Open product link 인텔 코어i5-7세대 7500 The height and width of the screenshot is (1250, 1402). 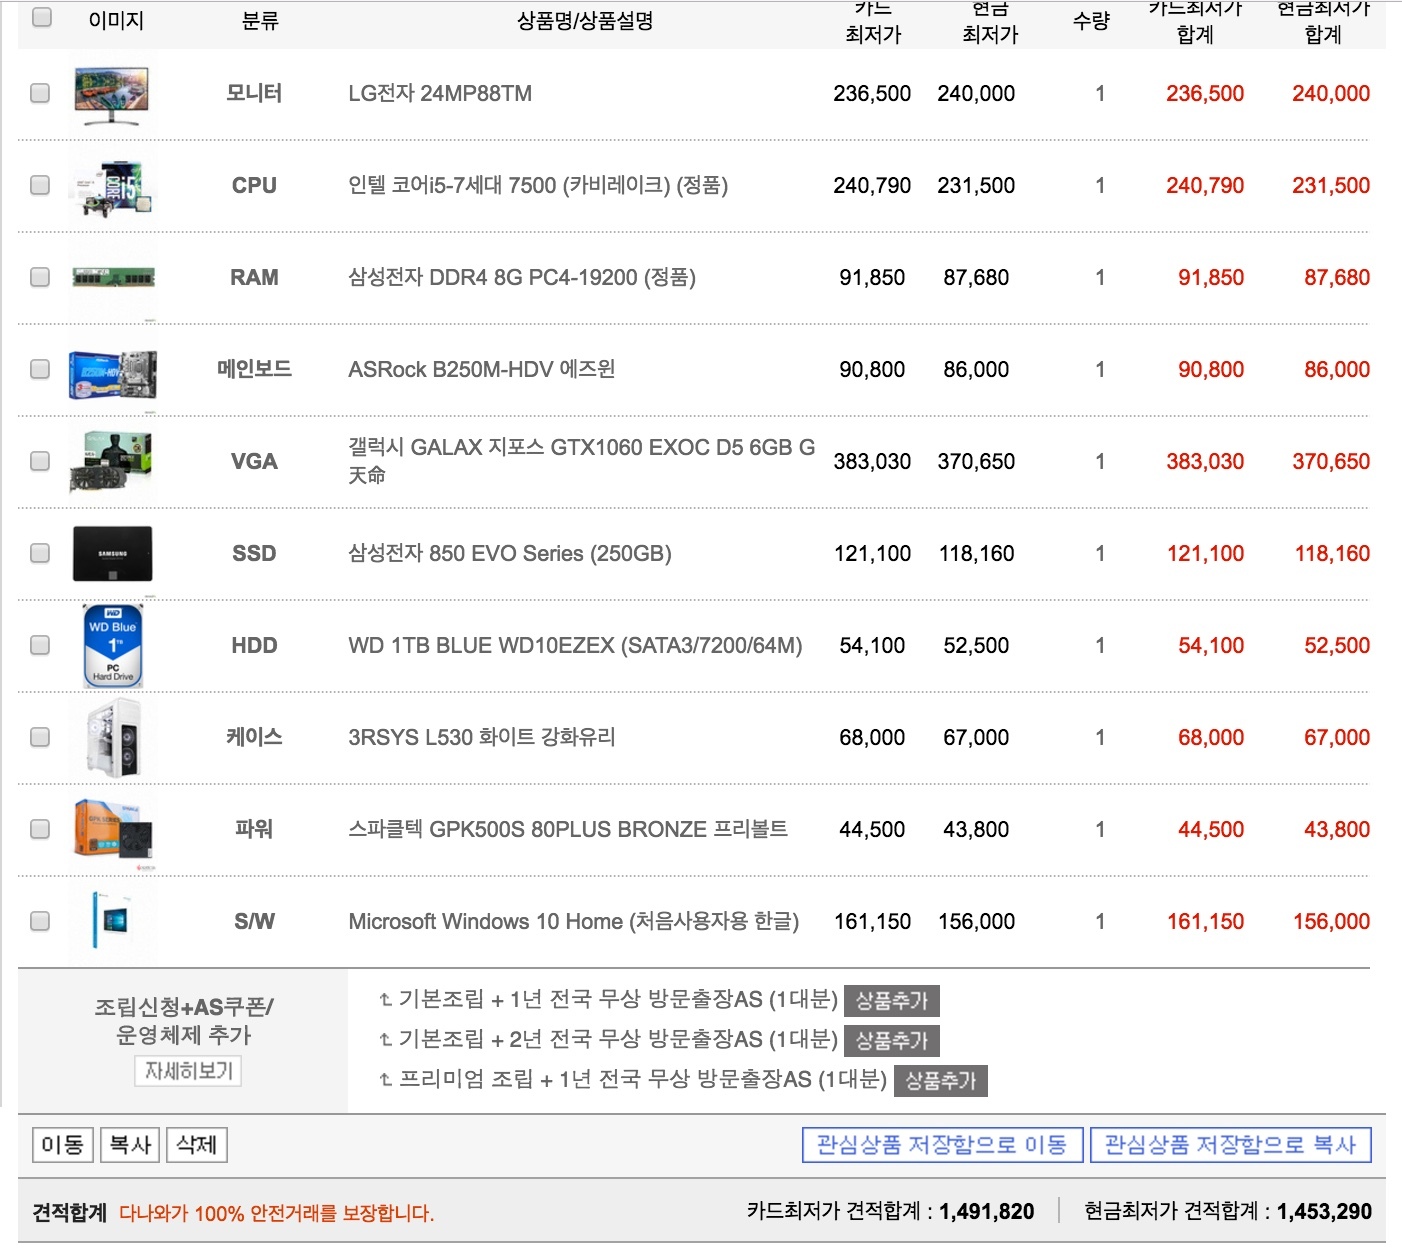[x=538, y=185]
